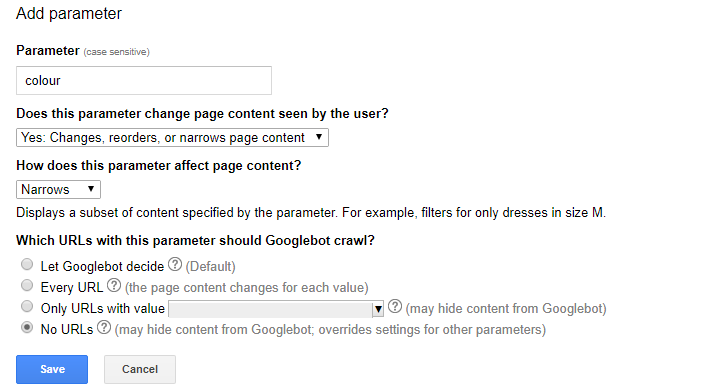Open help icon next to No URLs

coord(104,327)
